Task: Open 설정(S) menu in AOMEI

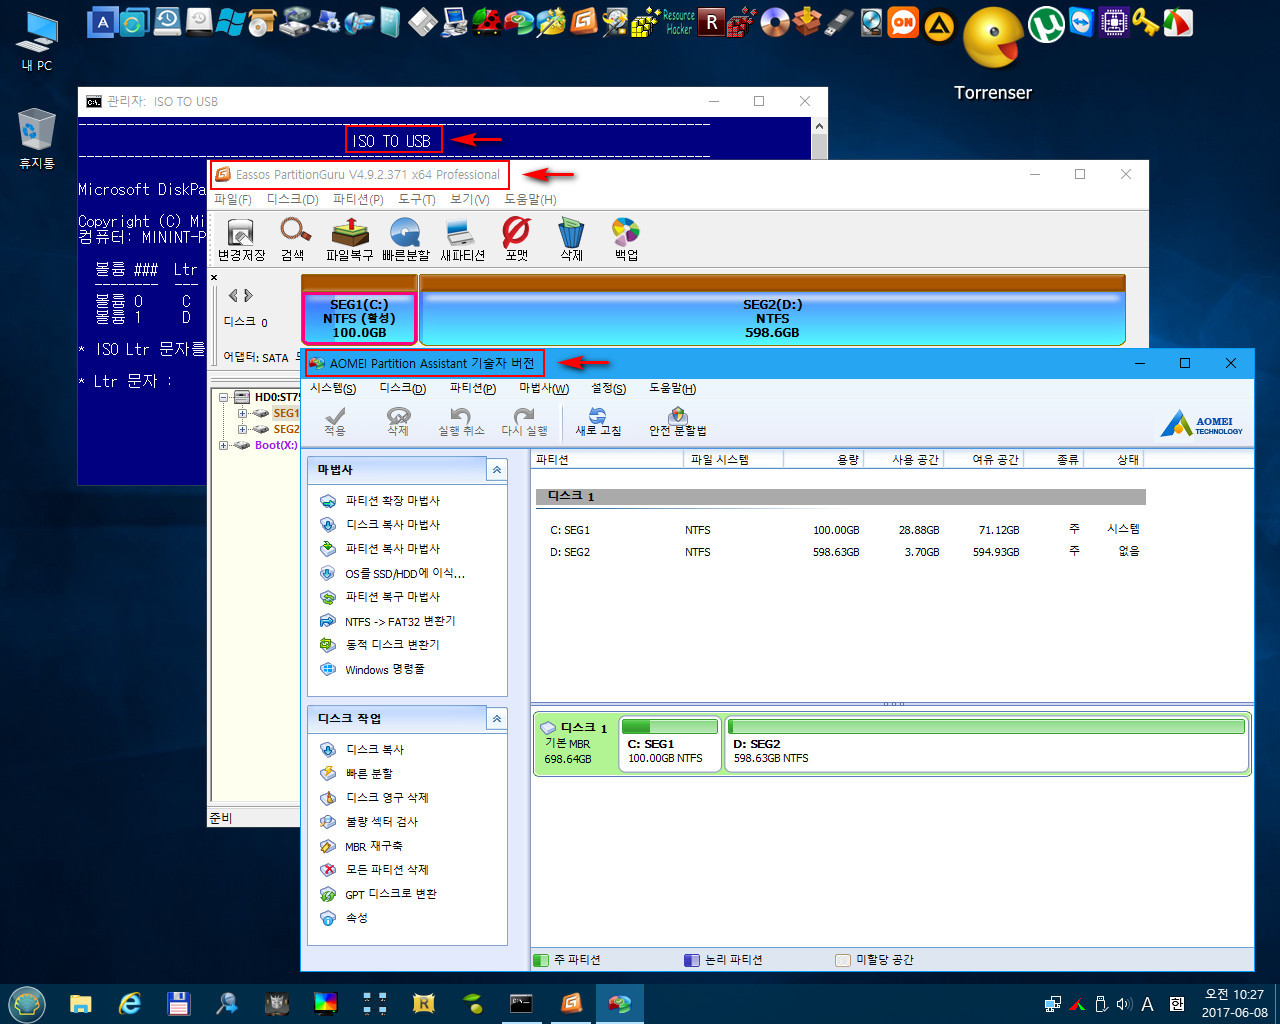Action: click(609, 388)
